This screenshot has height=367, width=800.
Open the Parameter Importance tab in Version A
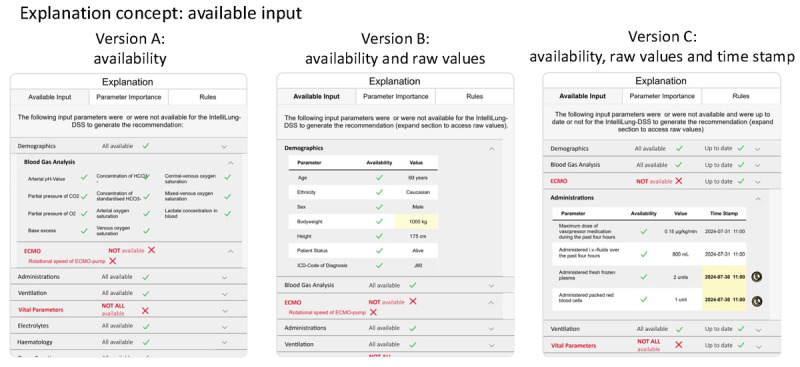tap(129, 97)
